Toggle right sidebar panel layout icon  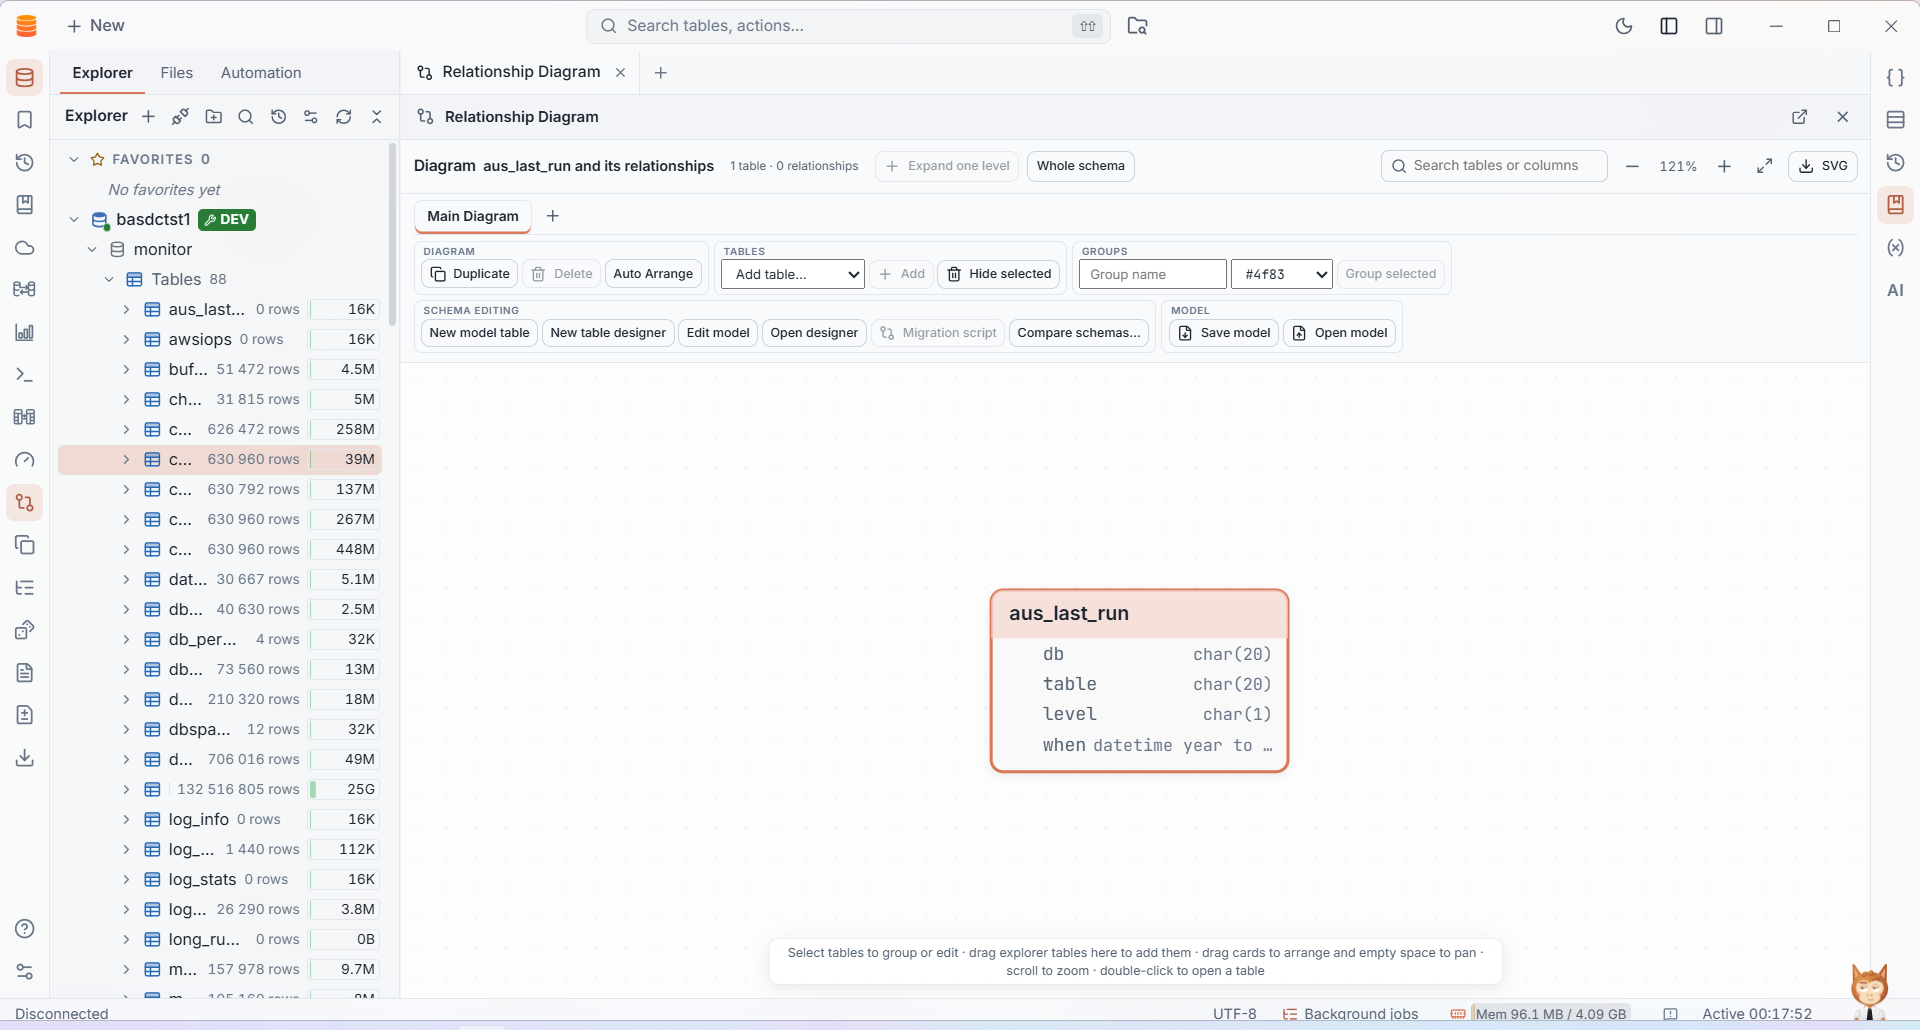click(x=1714, y=26)
